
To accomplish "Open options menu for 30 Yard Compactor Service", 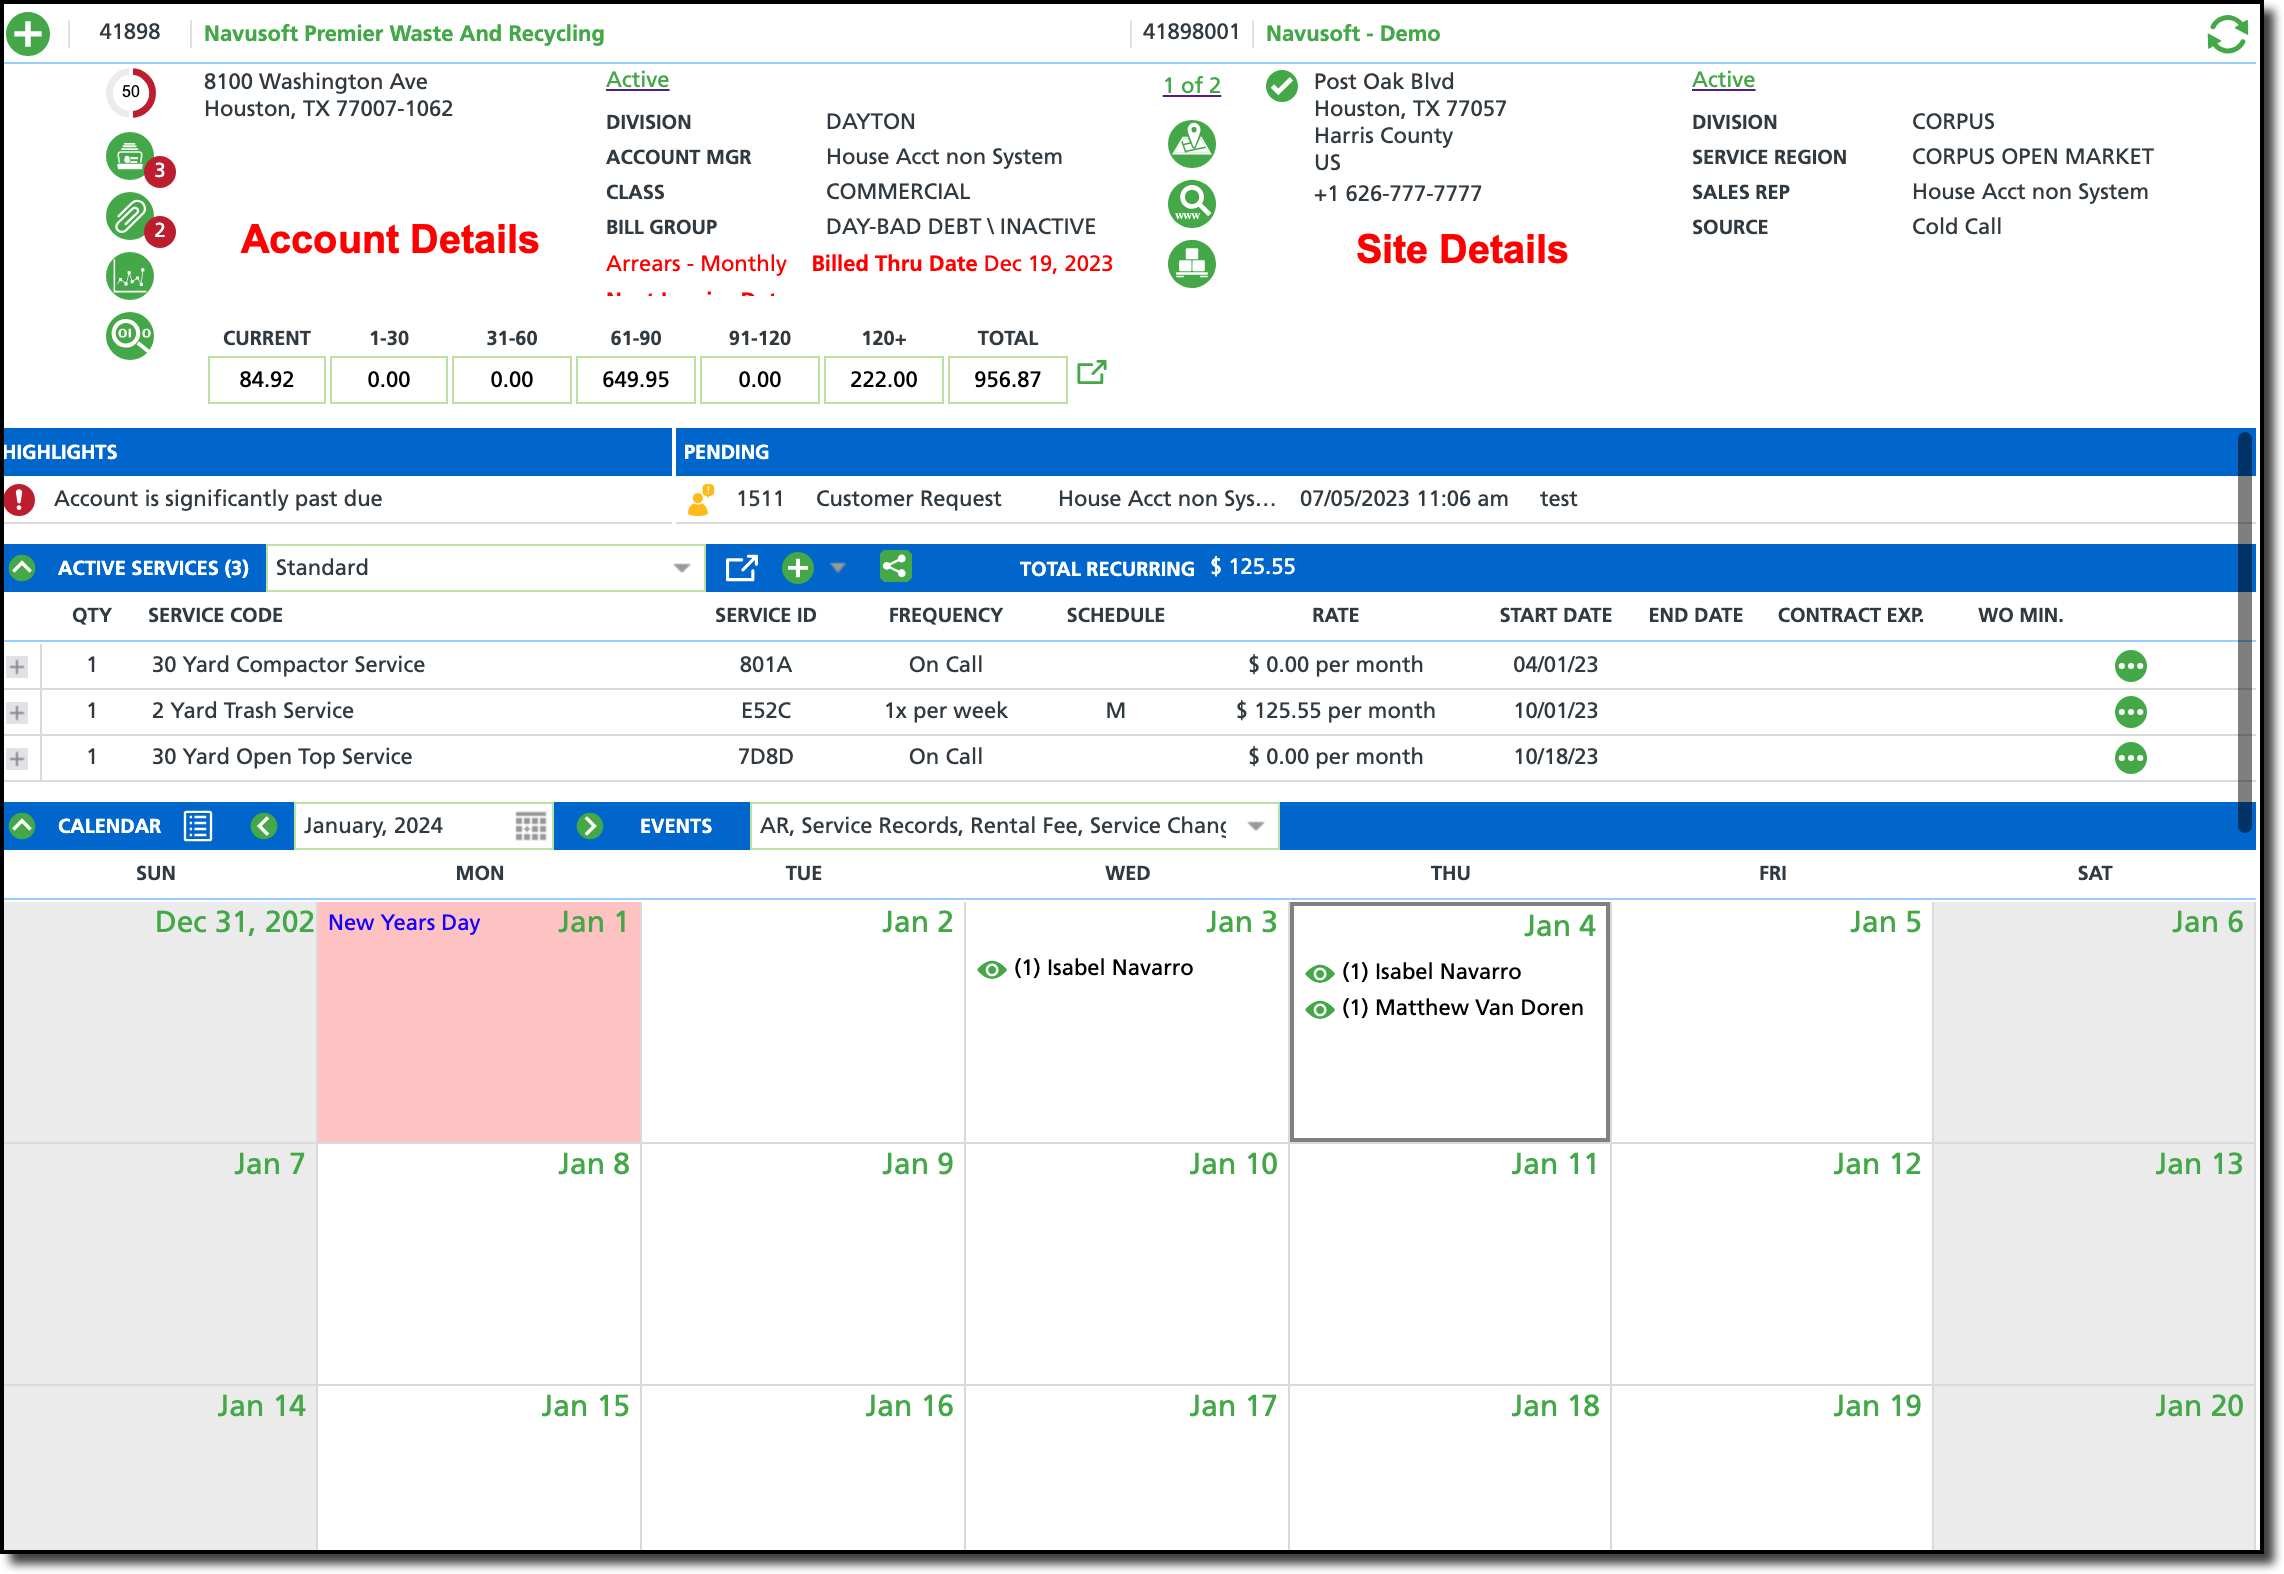I will point(2130,666).
